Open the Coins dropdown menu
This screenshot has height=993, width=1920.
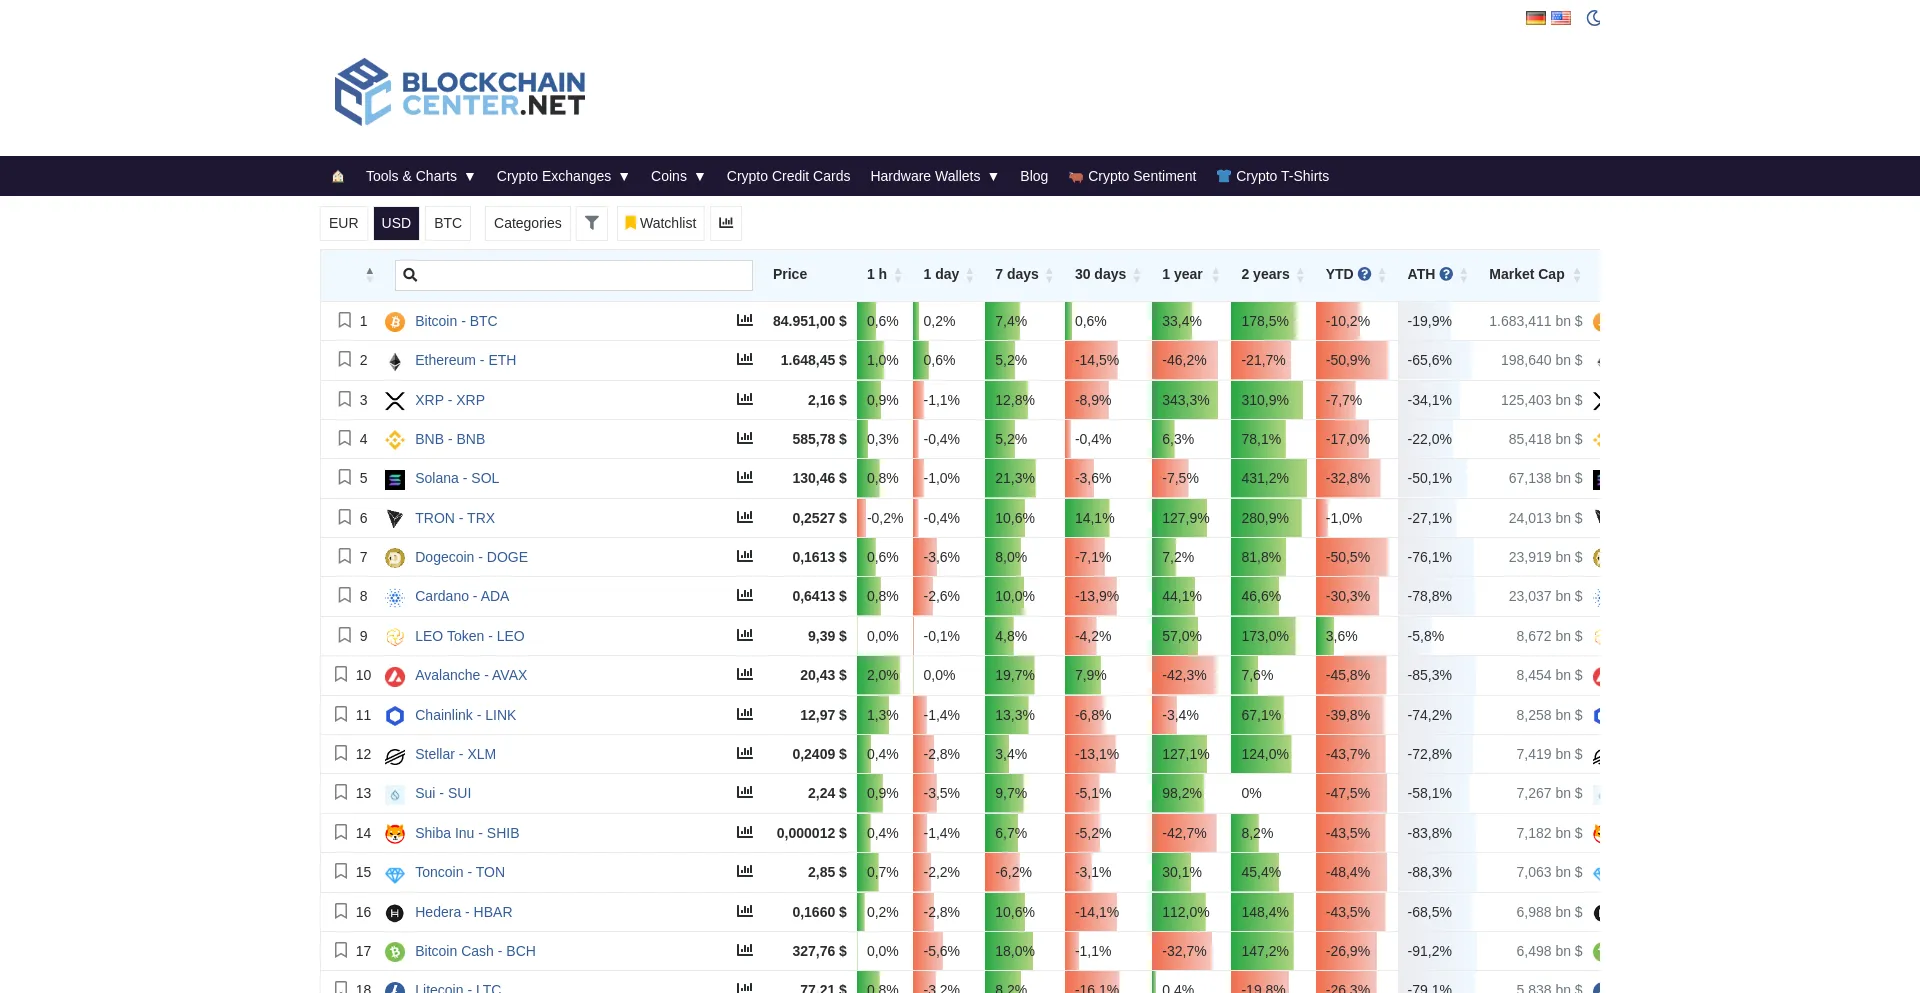click(677, 176)
